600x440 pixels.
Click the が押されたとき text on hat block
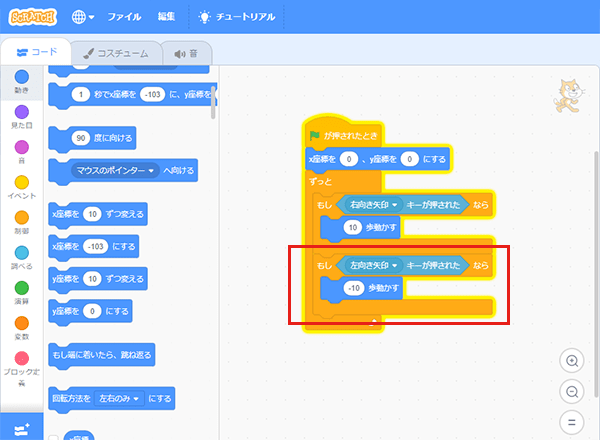pos(351,135)
